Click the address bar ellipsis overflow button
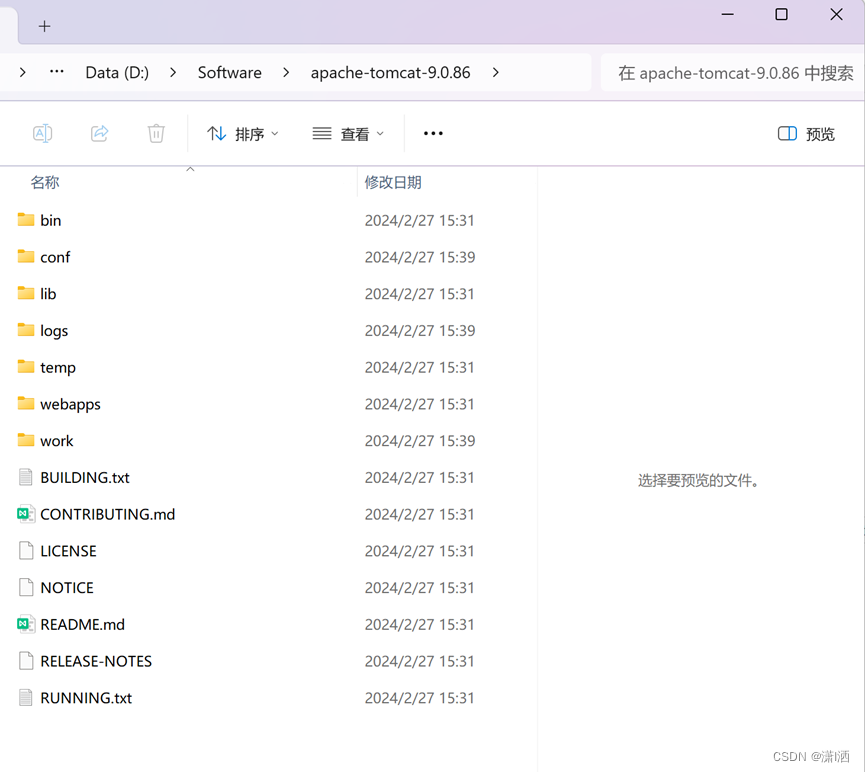The width and height of the screenshot is (865, 772). [x=56, y=72]
